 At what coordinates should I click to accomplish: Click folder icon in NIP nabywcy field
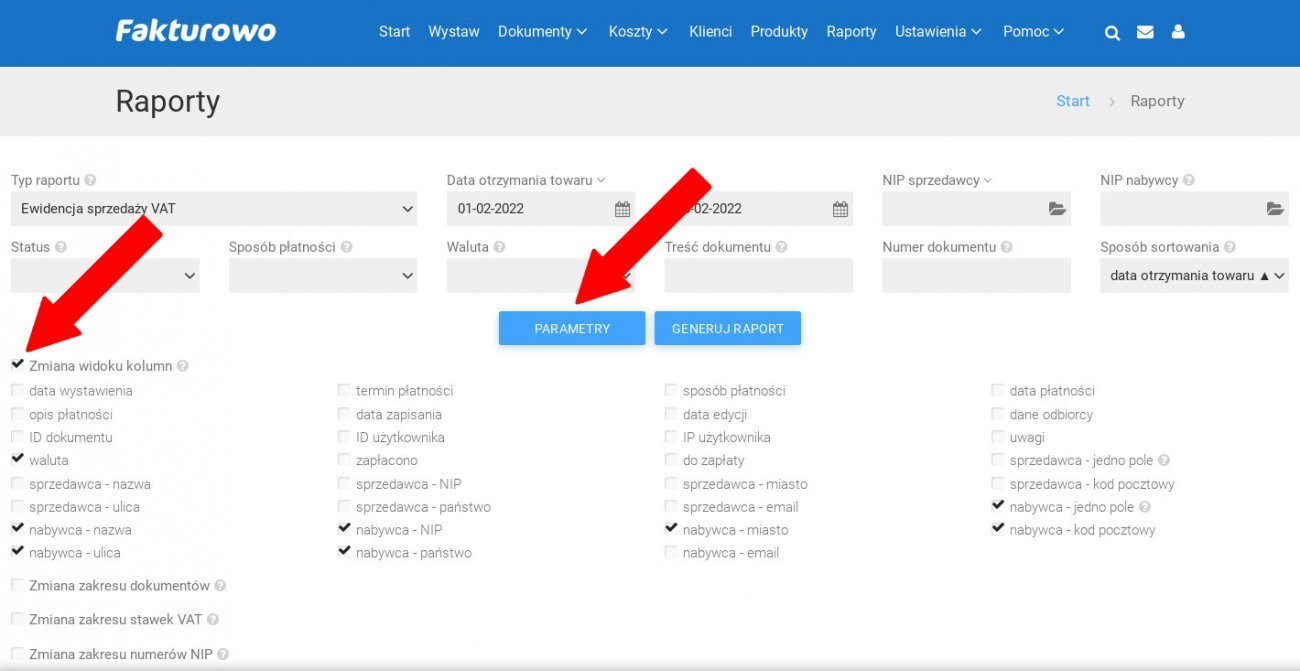point(1274,209)
